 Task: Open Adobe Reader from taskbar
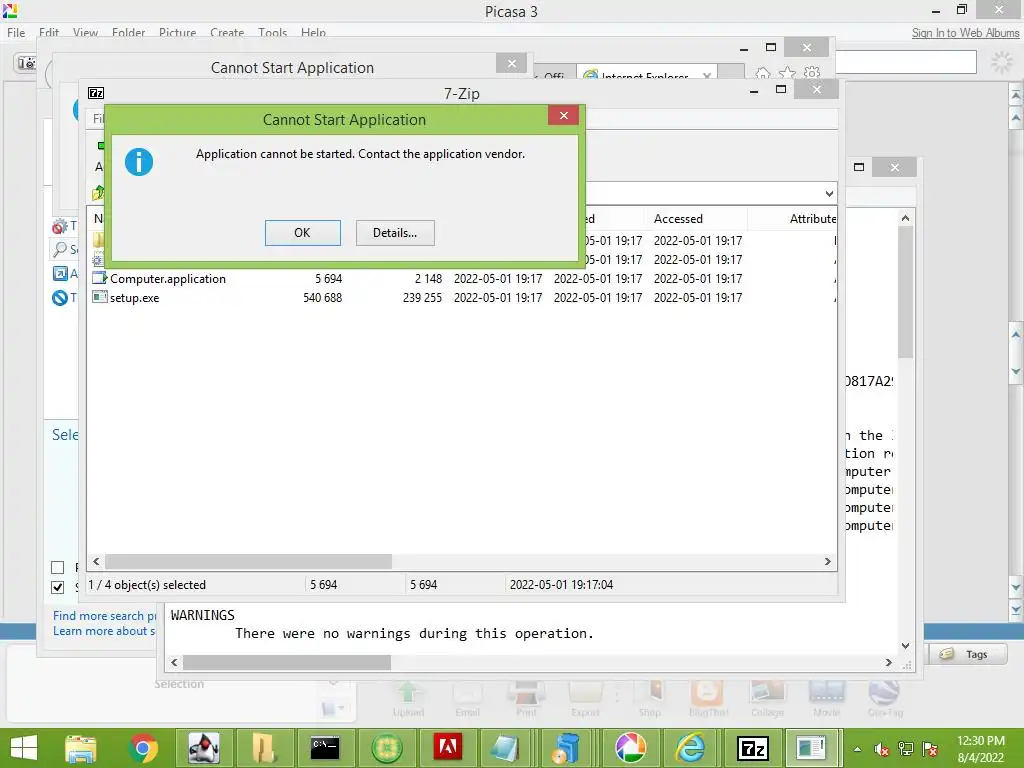(448, 748)
